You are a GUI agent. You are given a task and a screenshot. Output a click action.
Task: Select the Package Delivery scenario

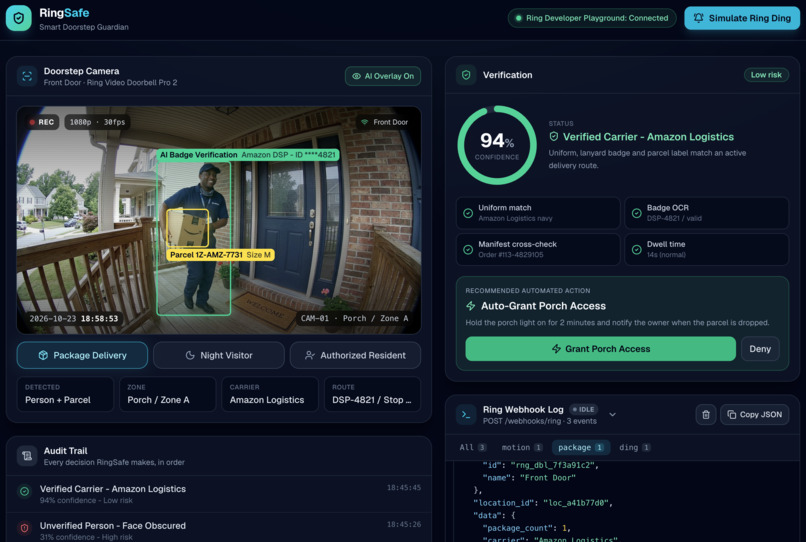(x=82, y=355)
